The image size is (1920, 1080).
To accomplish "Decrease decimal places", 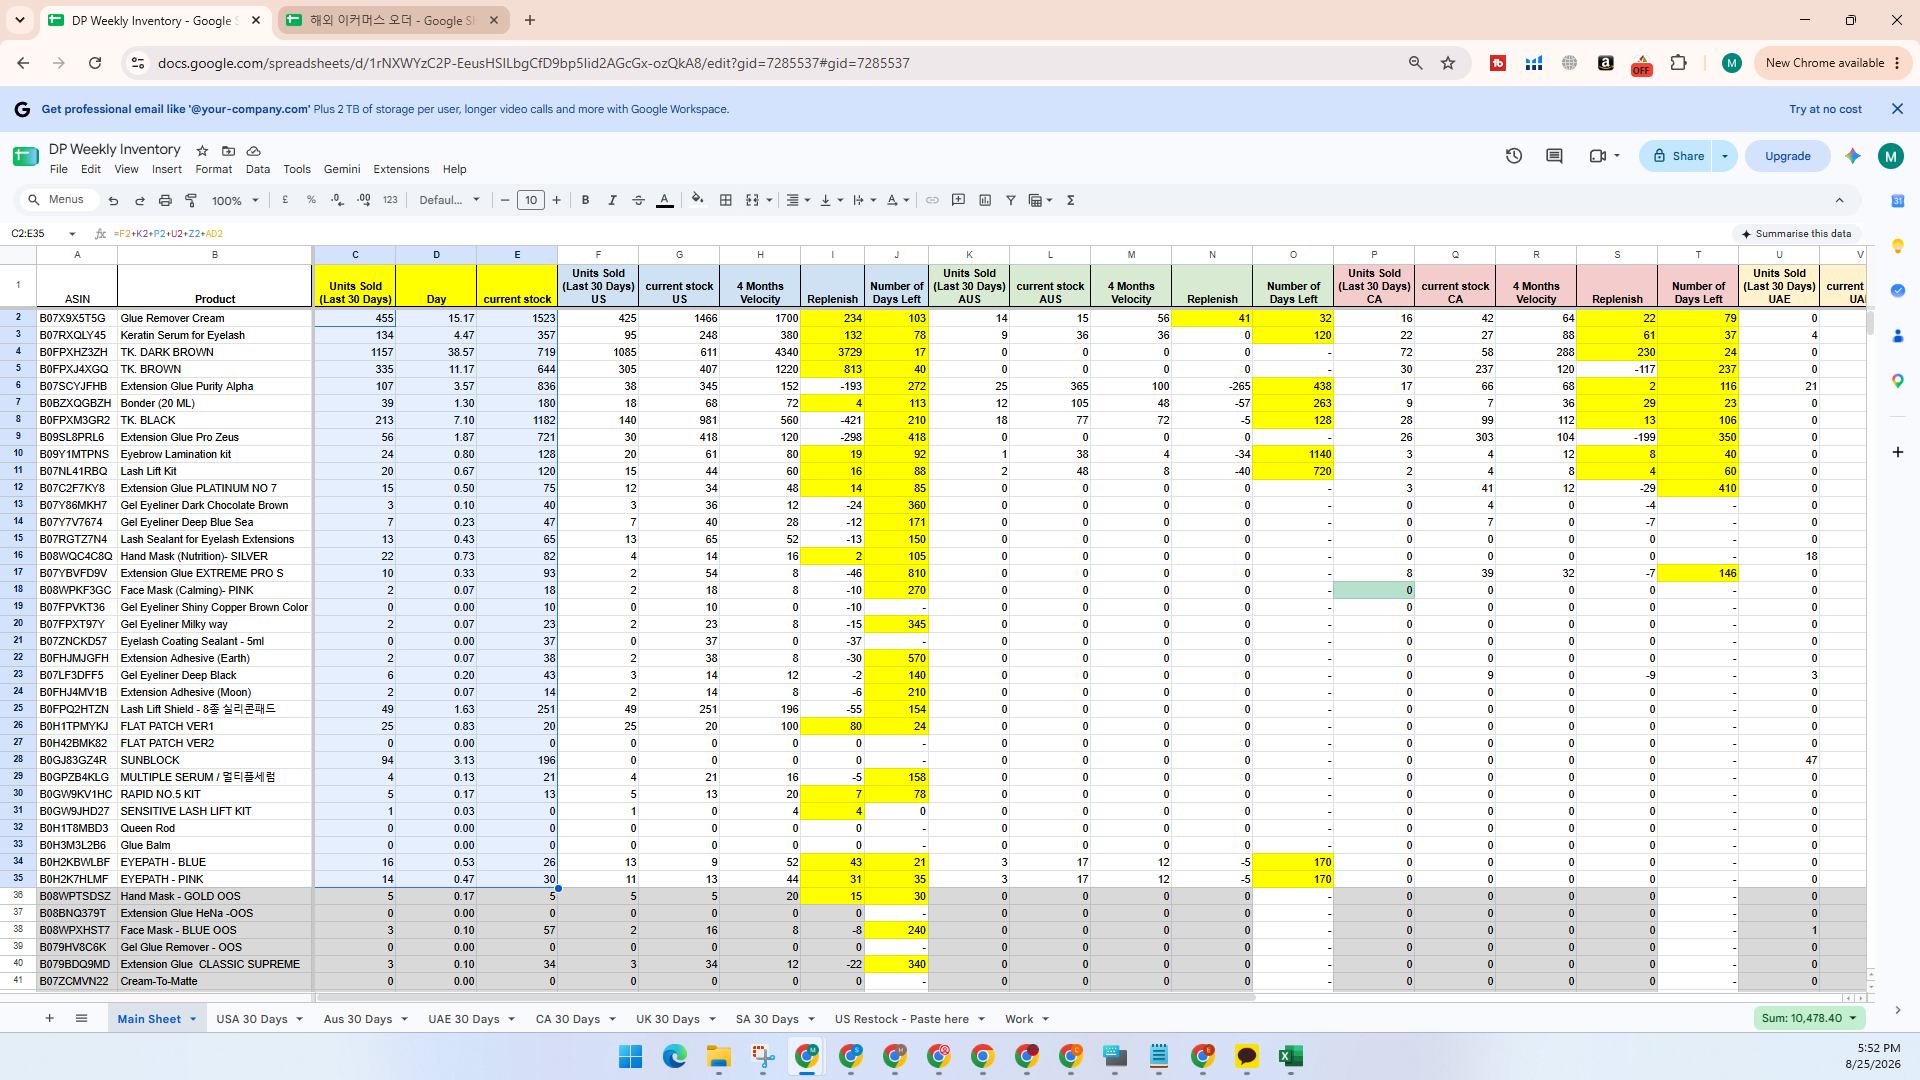I will (337, 200).
